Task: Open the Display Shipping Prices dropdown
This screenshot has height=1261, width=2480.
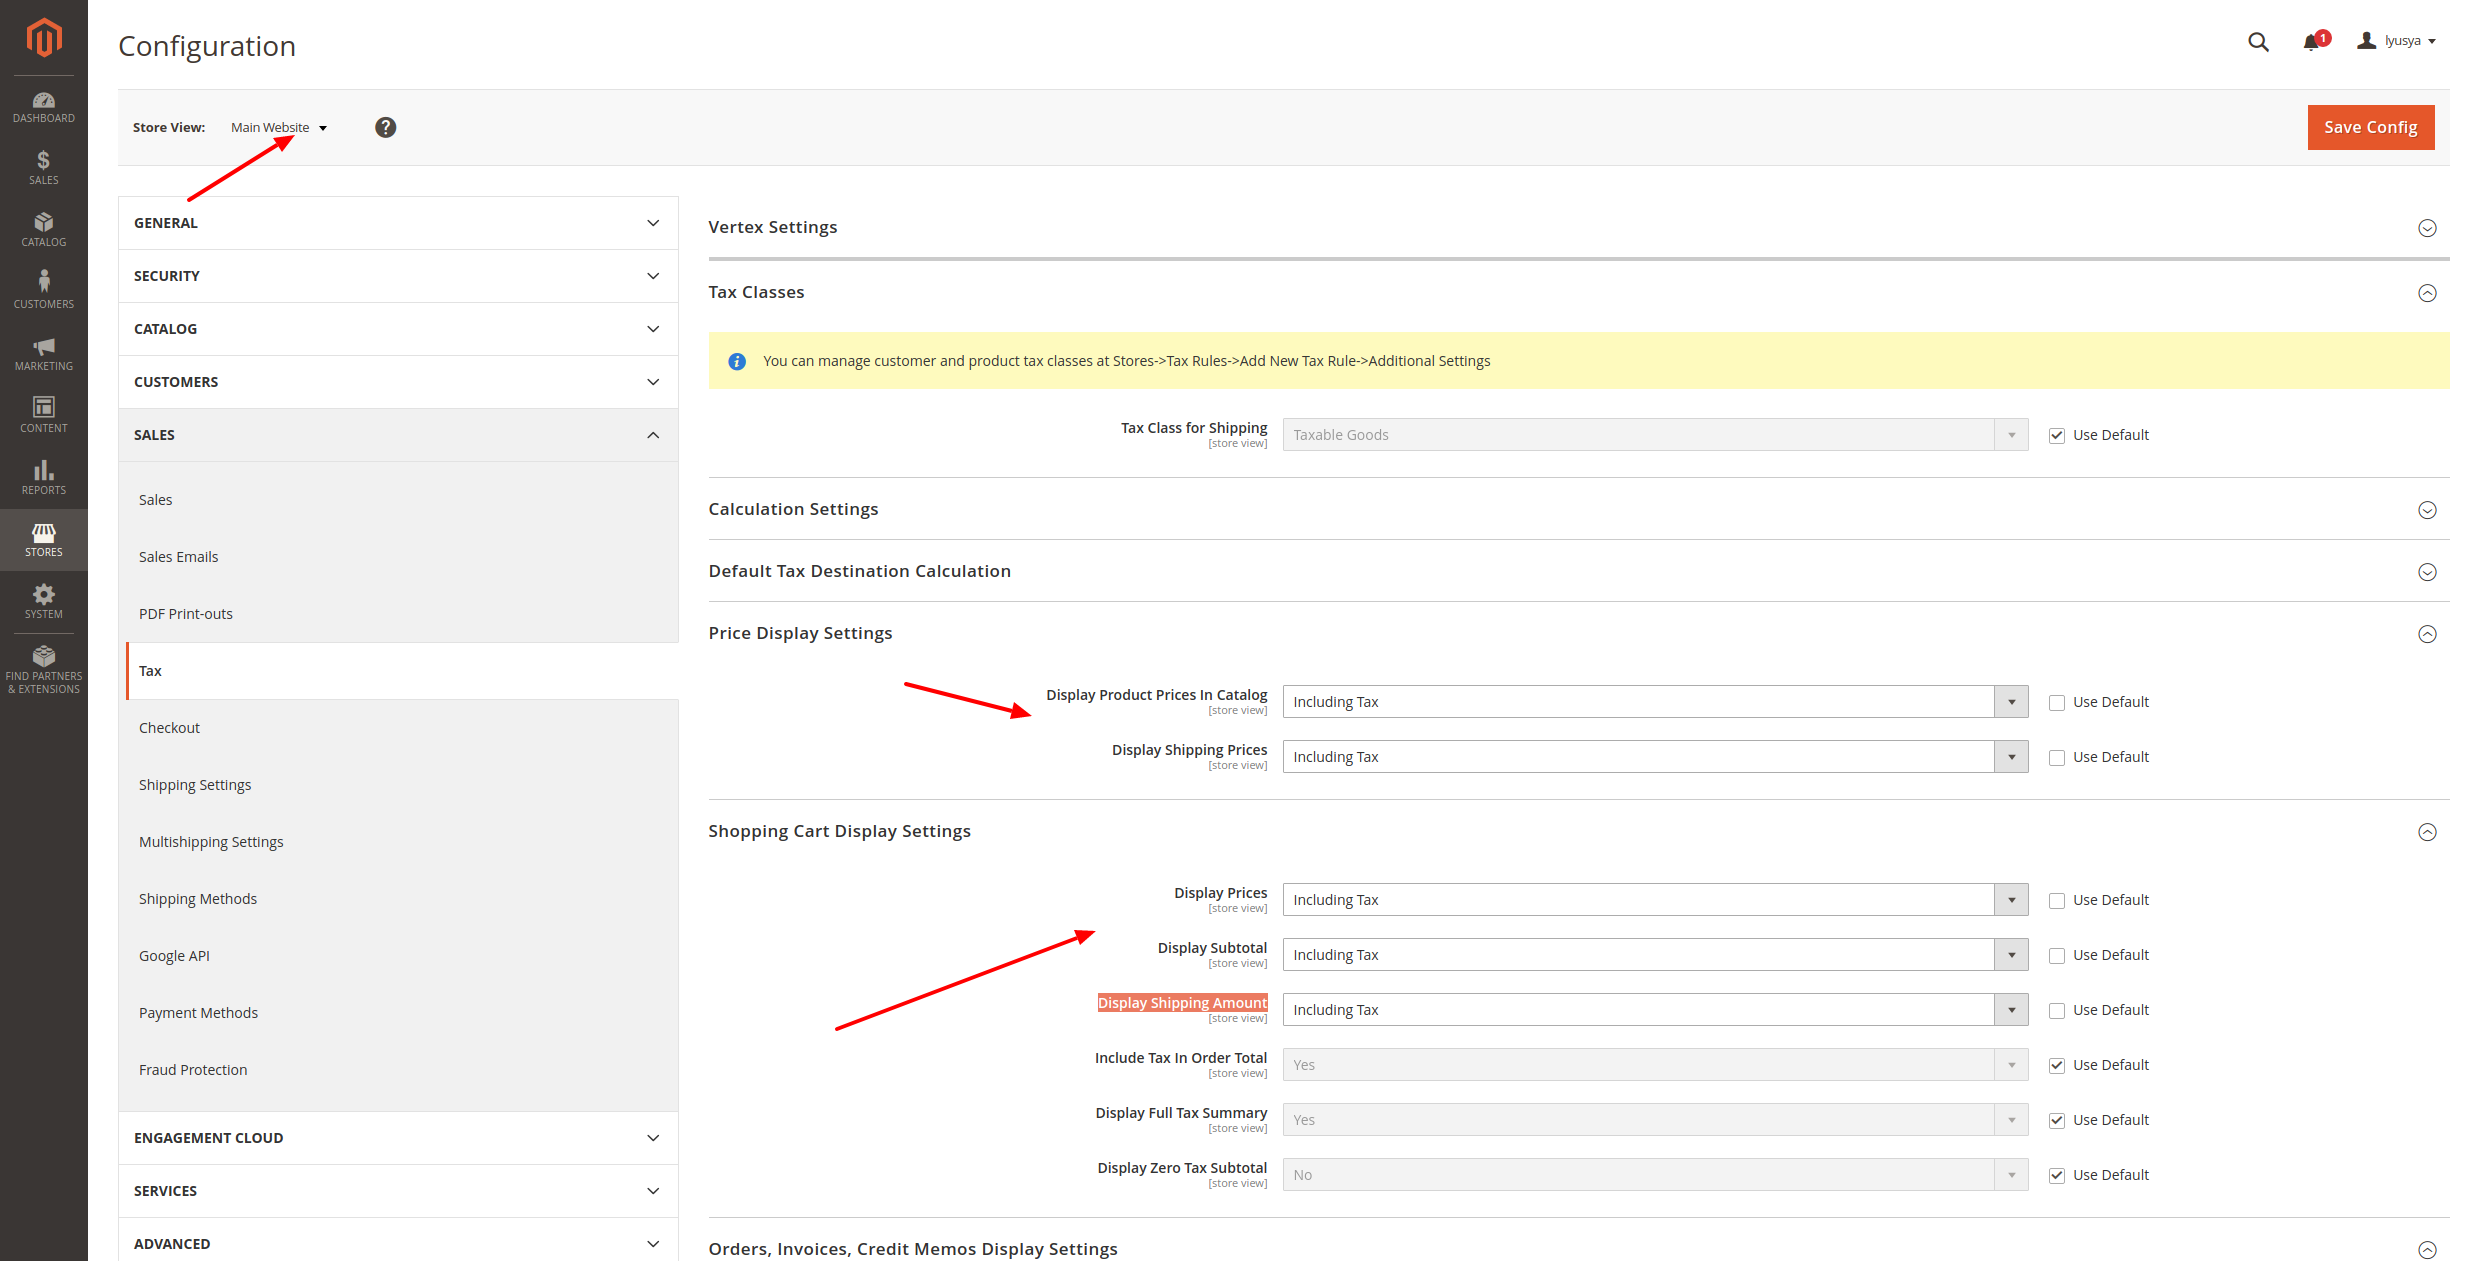Action: point(2011,757)
